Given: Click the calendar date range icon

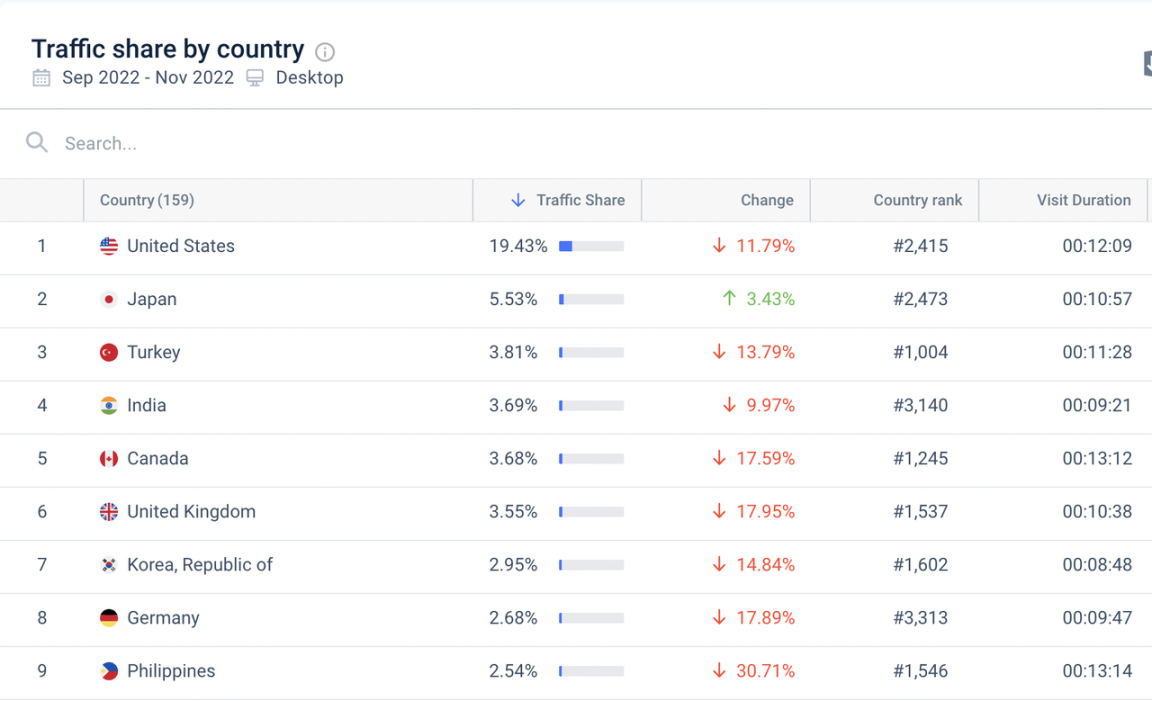Looking at the screenshot, I should [41, 78].
